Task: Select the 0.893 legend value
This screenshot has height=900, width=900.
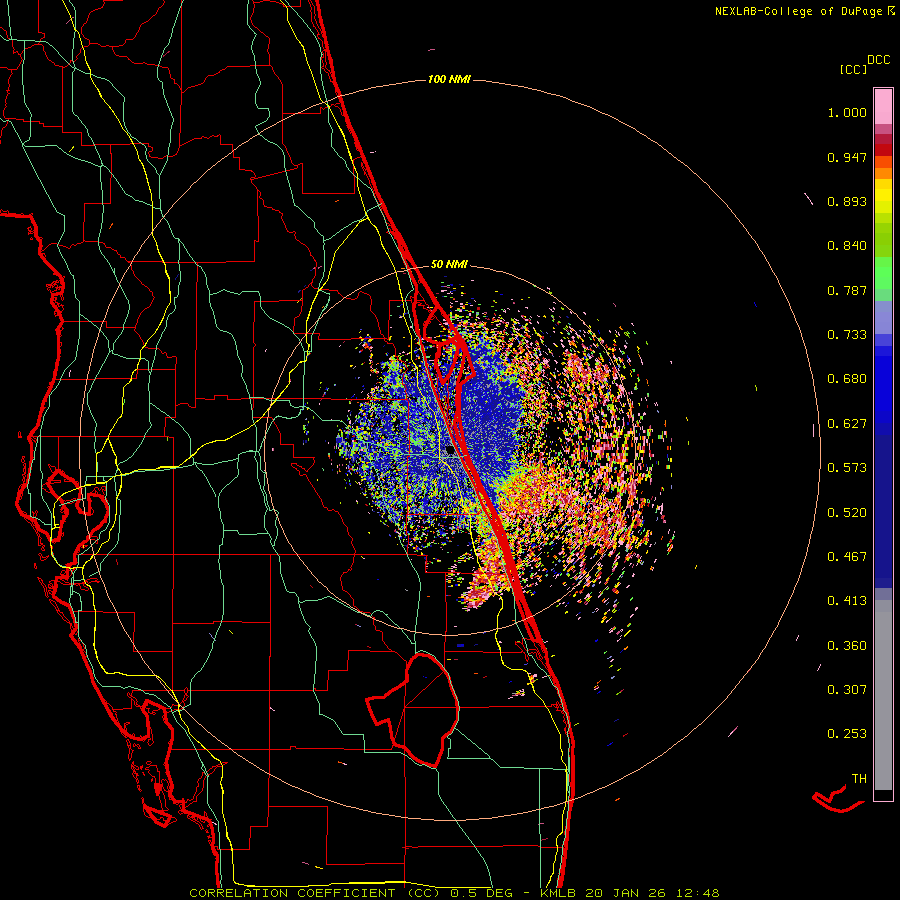Action: pos(847,201)
